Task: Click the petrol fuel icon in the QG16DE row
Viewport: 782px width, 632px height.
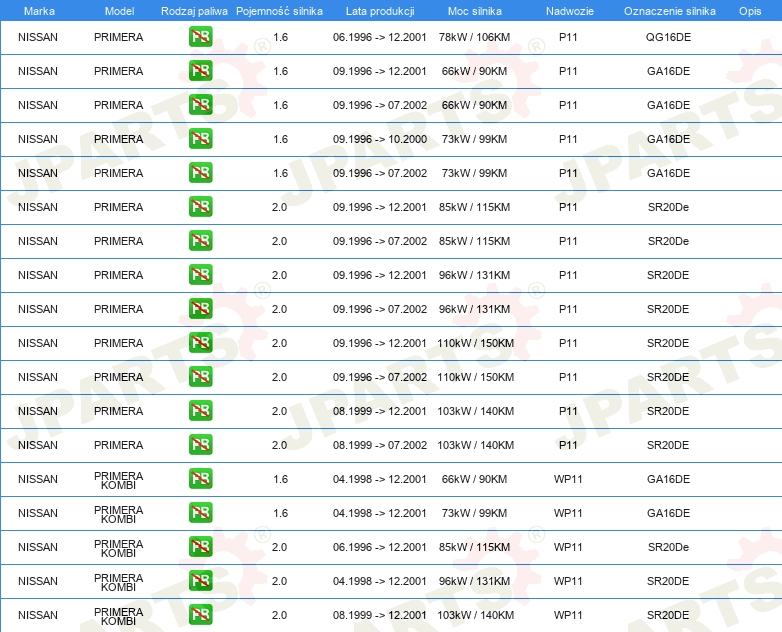Action: click(200, 37)
